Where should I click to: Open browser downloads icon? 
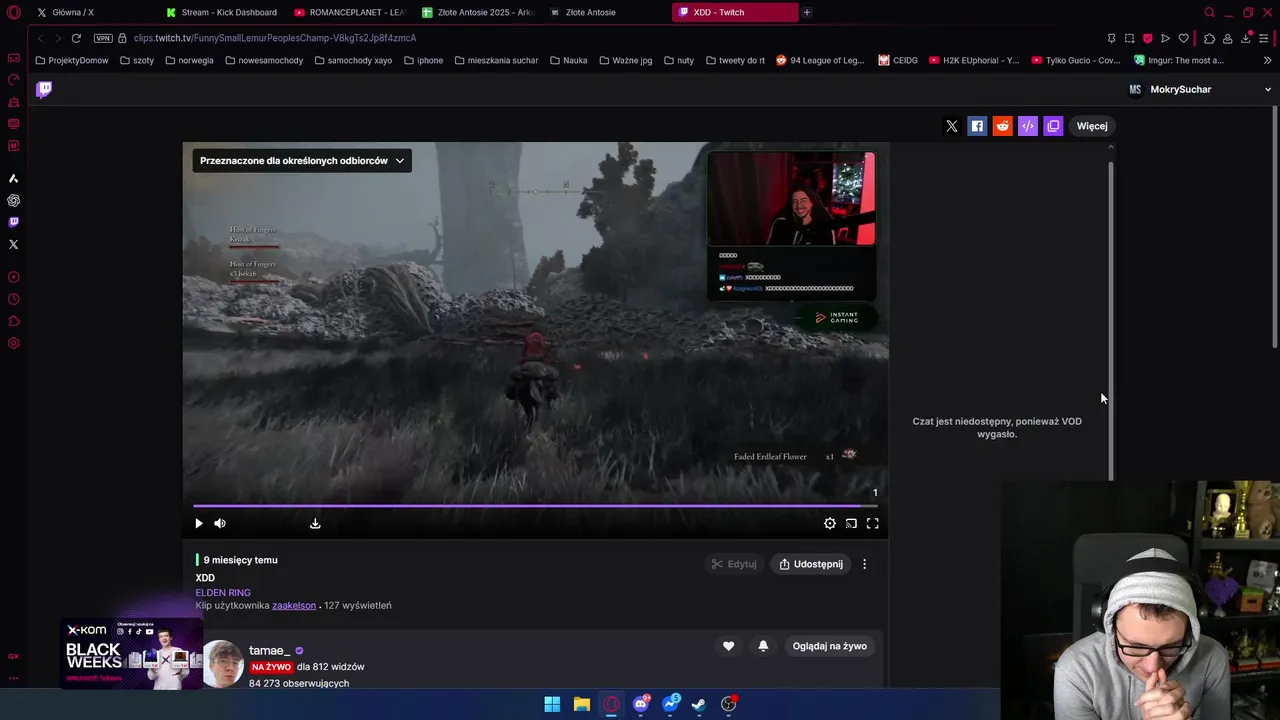click(1246, 38)
